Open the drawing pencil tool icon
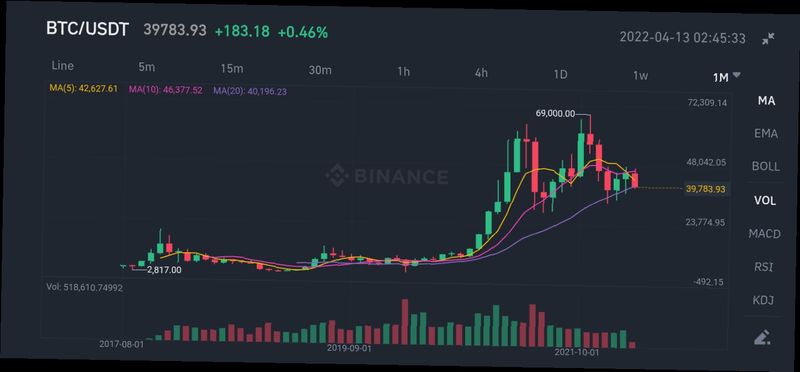The width and height of the screenshot is (800, 372). (763, 337)
